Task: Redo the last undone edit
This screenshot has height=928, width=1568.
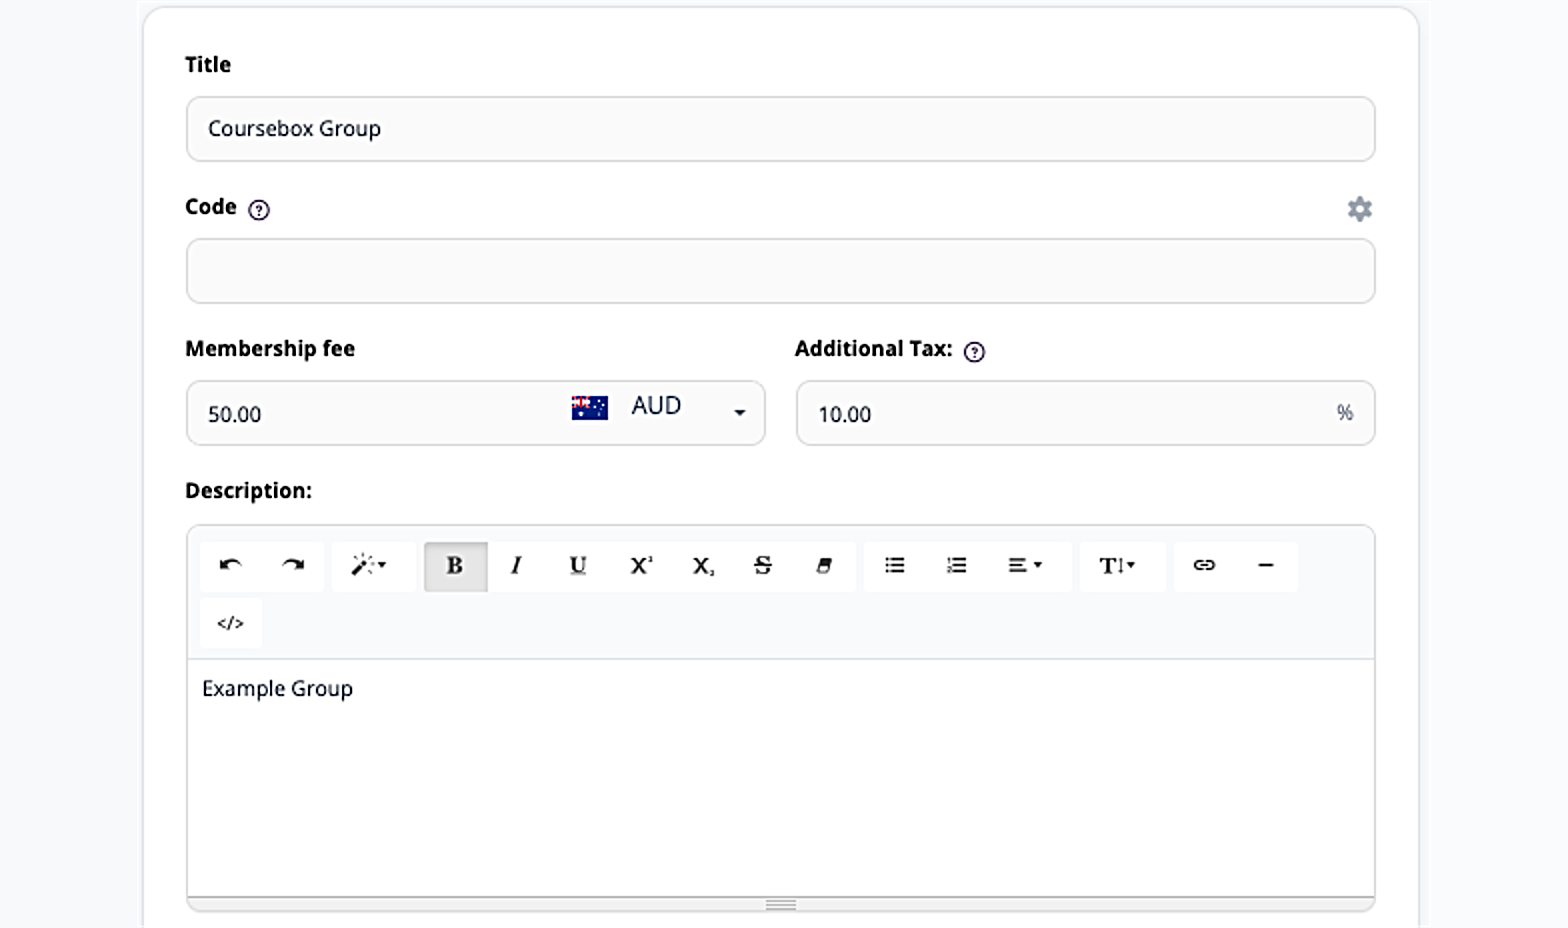Action: click(293, 566)
